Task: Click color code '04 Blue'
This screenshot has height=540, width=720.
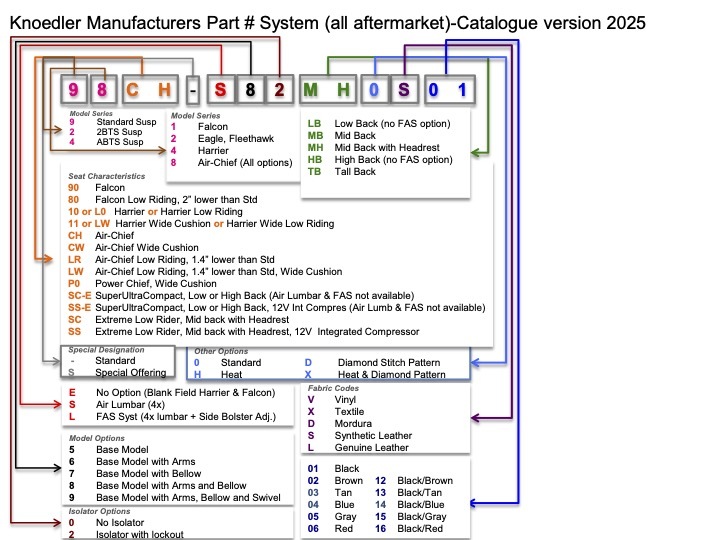Action: 332,504
